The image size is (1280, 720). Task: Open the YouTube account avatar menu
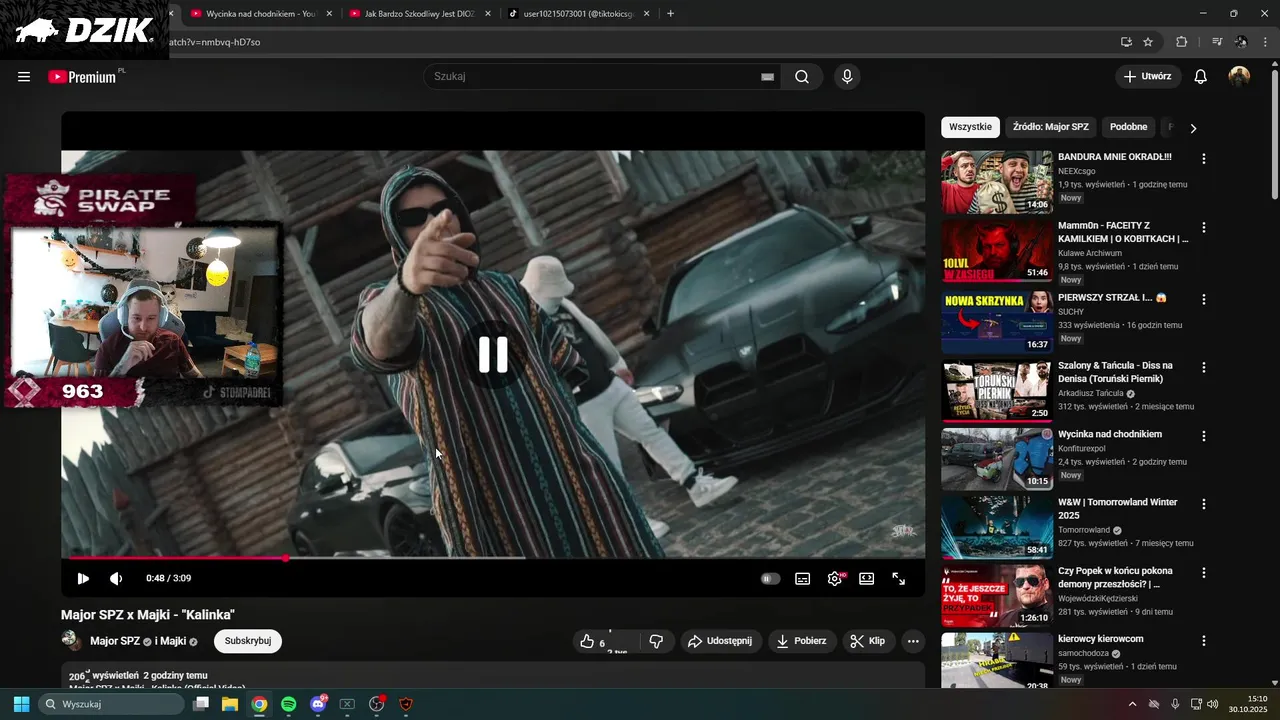(1240, 77)
